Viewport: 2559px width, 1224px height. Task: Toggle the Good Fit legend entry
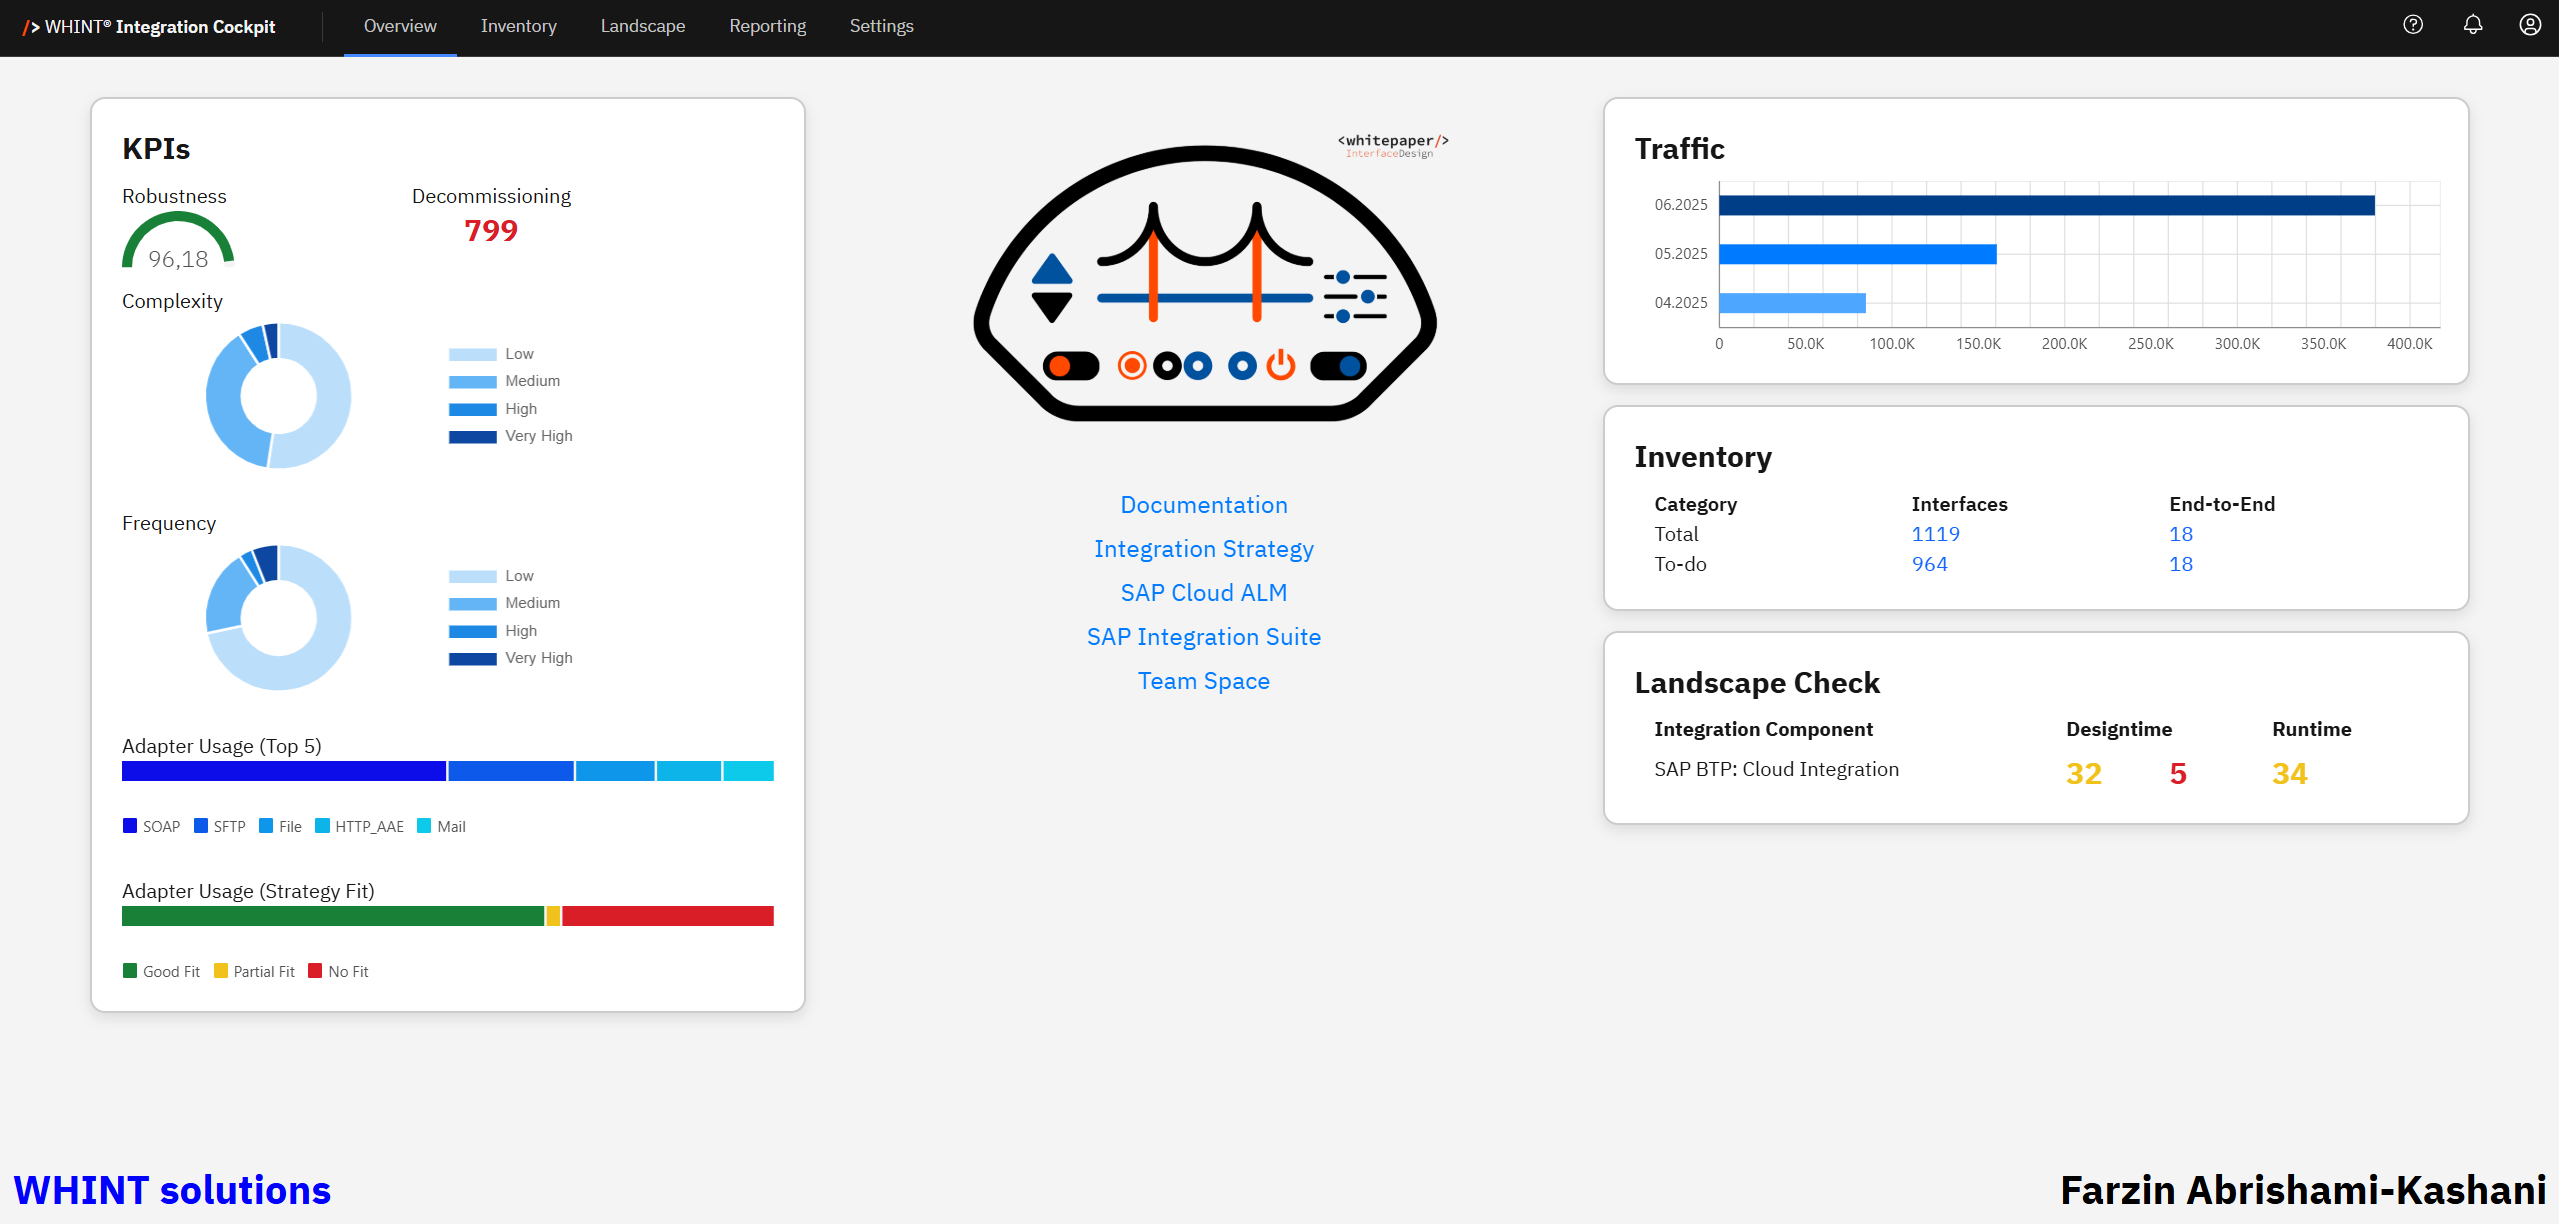(161, 971)
